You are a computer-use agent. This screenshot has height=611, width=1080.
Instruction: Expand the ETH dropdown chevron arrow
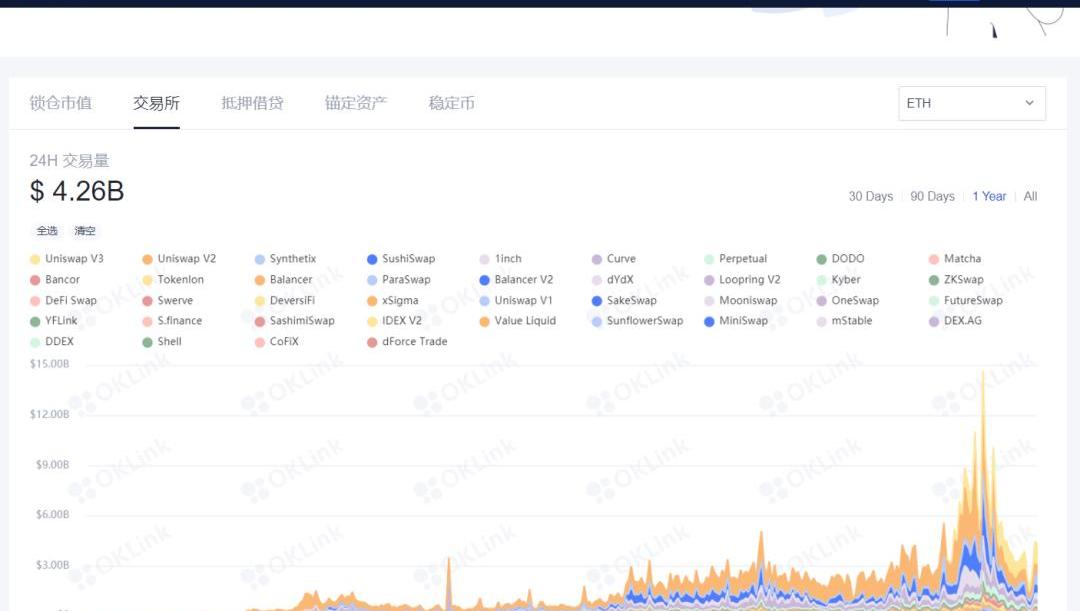[1029, 103]
